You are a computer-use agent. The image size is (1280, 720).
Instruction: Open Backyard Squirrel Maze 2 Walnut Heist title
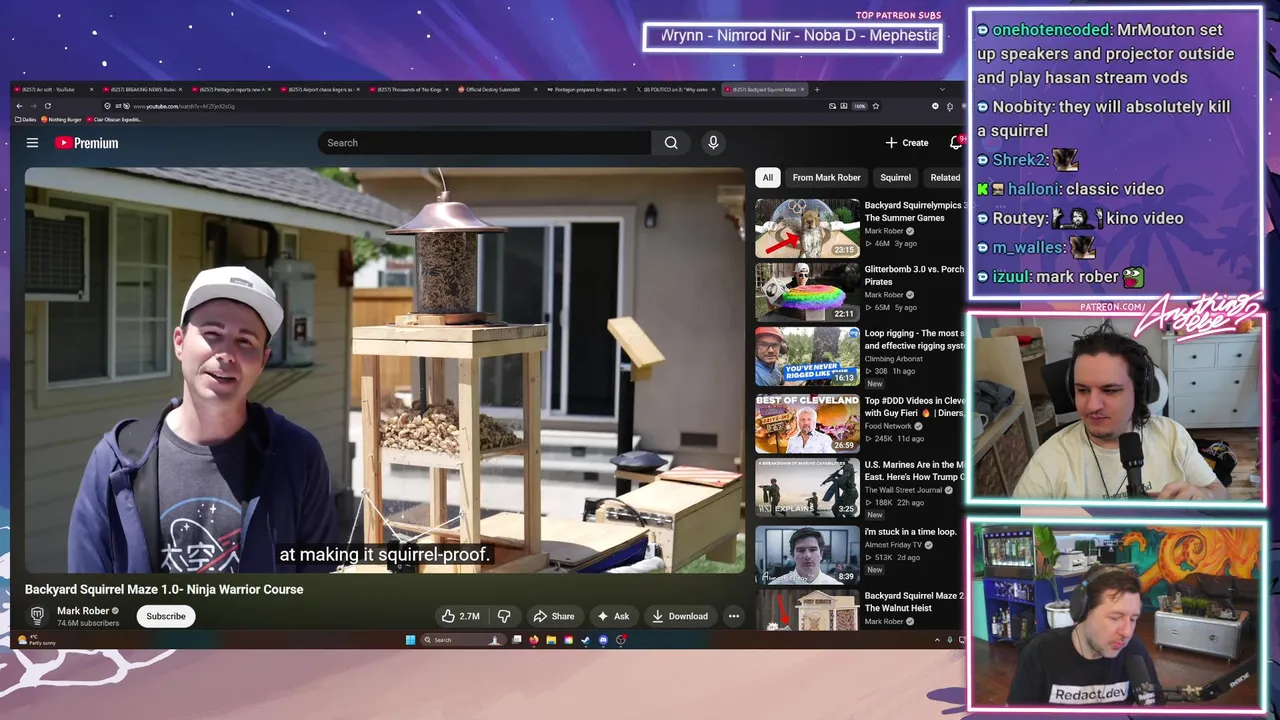(x=914, y=602)
